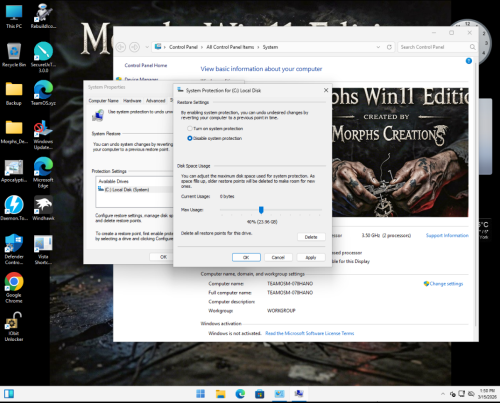Viewport: 500px width, 403px height.
Task: Open Microsoft Store from the taskbar
Action: (x=259, y=394)
